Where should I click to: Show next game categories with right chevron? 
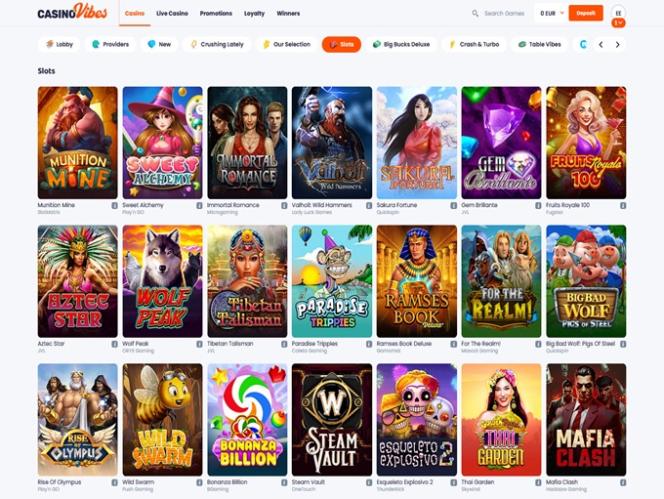click(617, 44)
